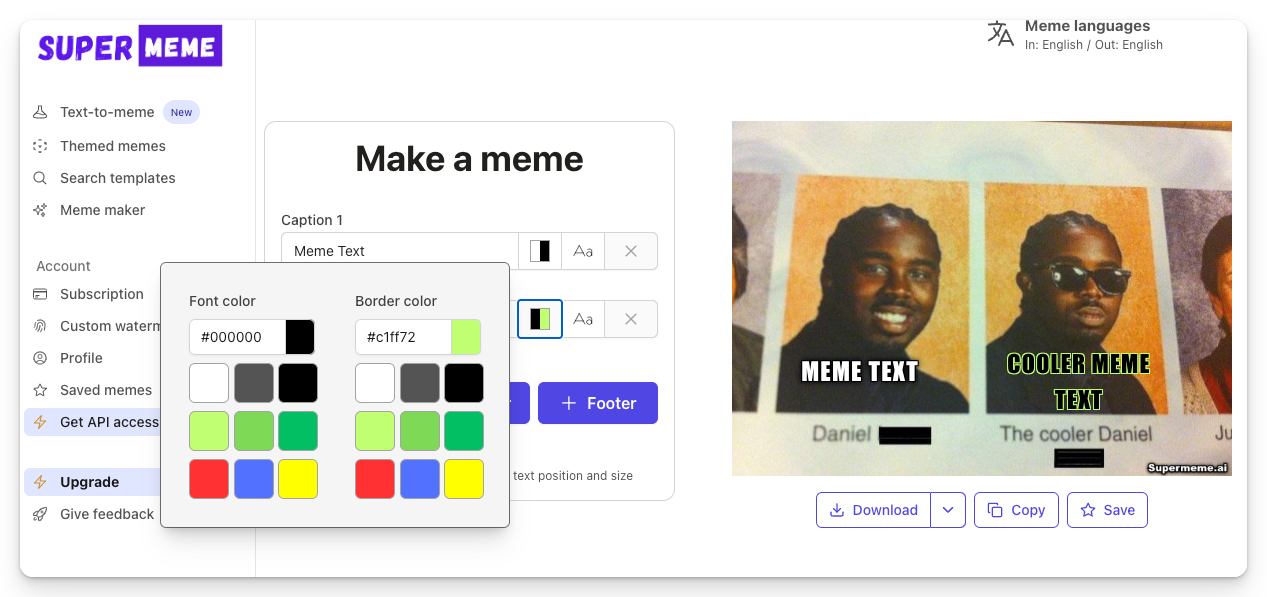Open the Subscription page
Screen dimensions: 1267x597
click(38, 294)
